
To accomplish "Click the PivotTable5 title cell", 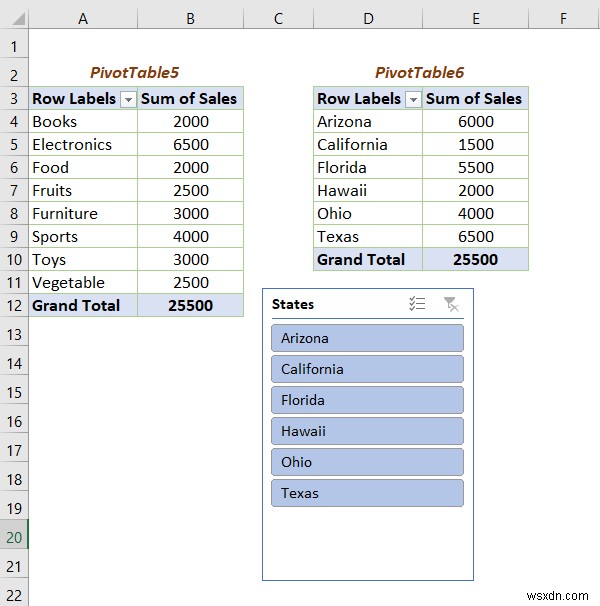I will click(136, 73).
